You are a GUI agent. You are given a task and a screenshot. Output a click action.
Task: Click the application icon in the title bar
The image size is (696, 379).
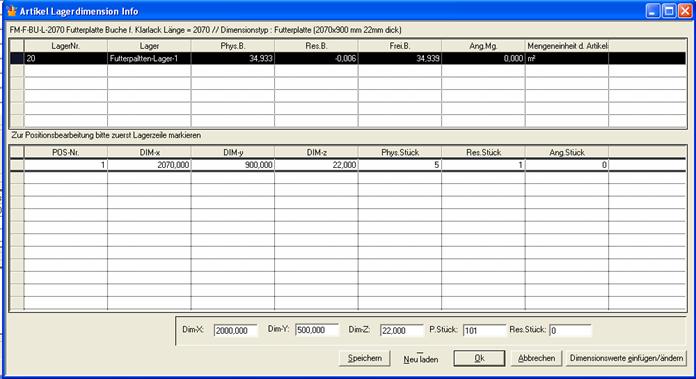[x=11, y=11]
